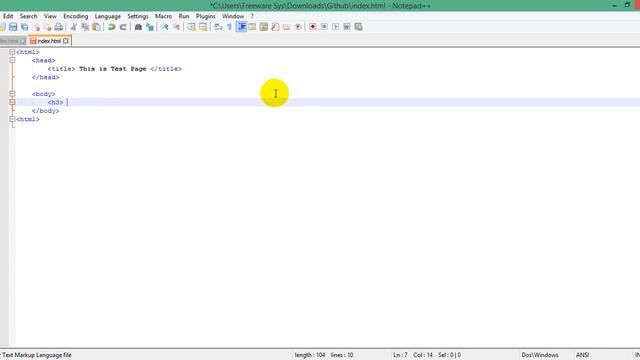Image resolution: width=640 pixels, height=360 pixels.
Task: Toggle synchronize vertical scrolling icon
Action: 191,27
